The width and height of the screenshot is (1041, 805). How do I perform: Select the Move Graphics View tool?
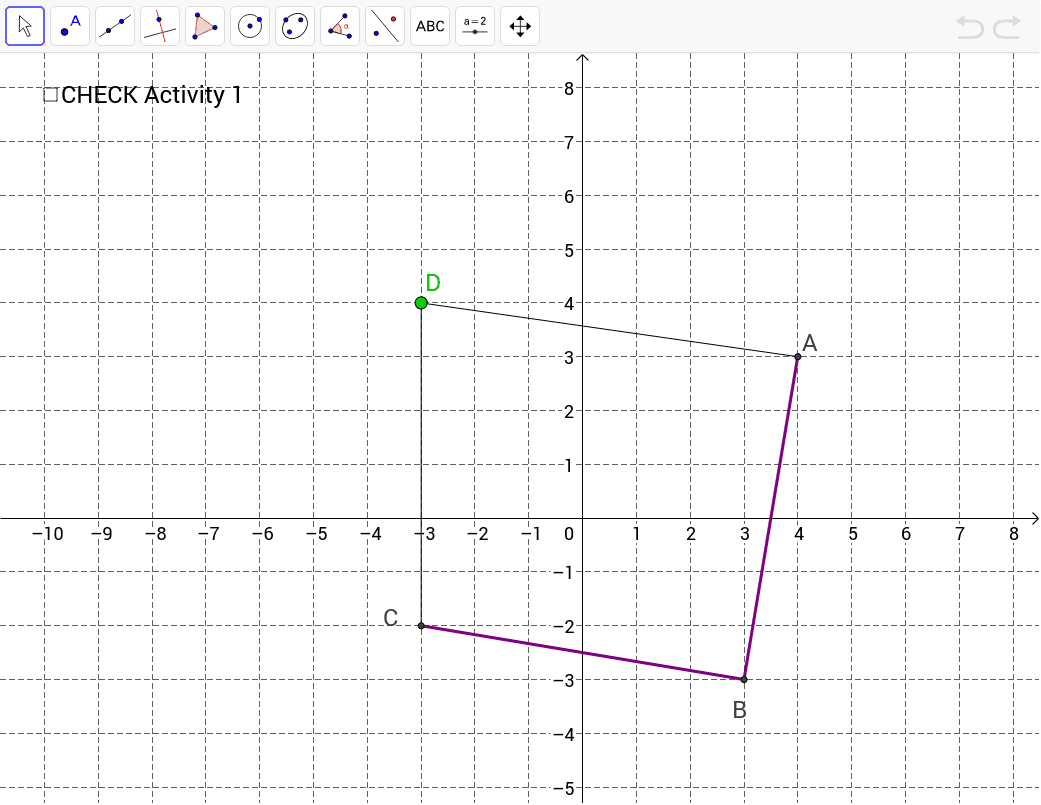tap(520, 27)
